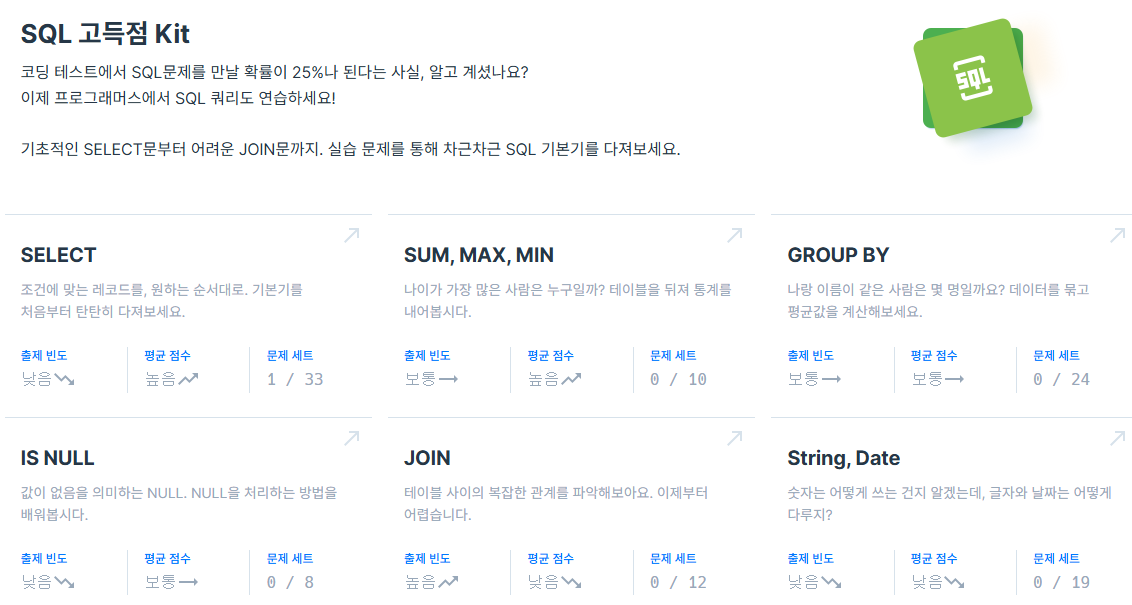This screenshot has width=1132, height=605.
Task: Click SELECT's downward frequency trend icon
Action: tap(65, 379)
